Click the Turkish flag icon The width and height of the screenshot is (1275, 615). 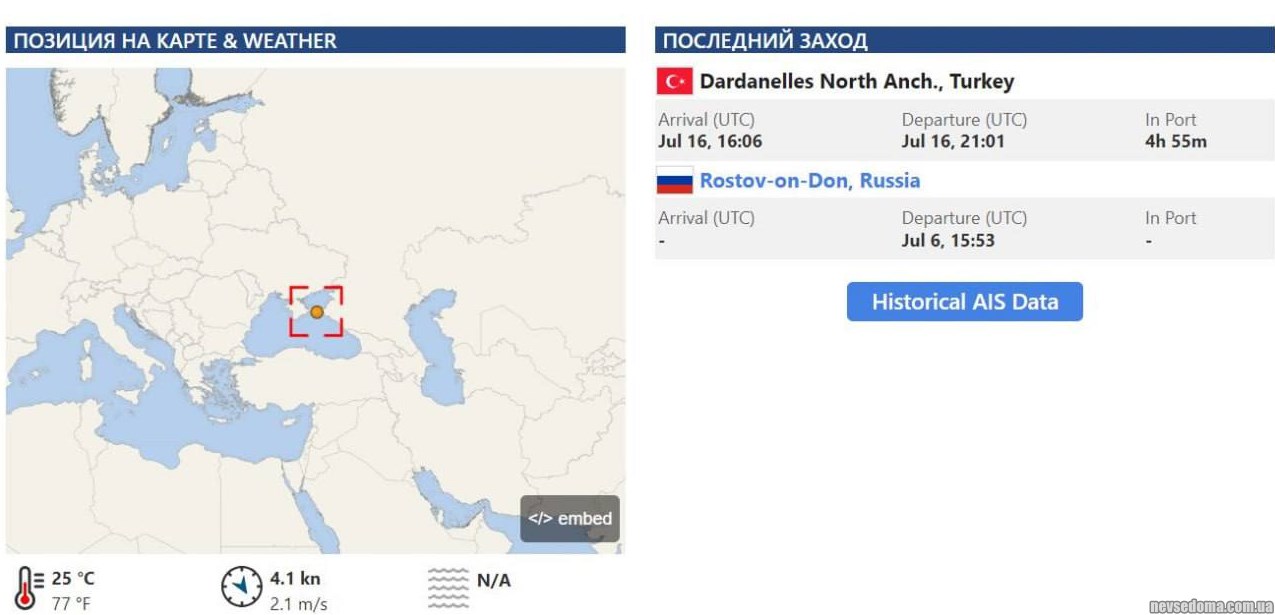pyautogui.click(x=675, y=81)
